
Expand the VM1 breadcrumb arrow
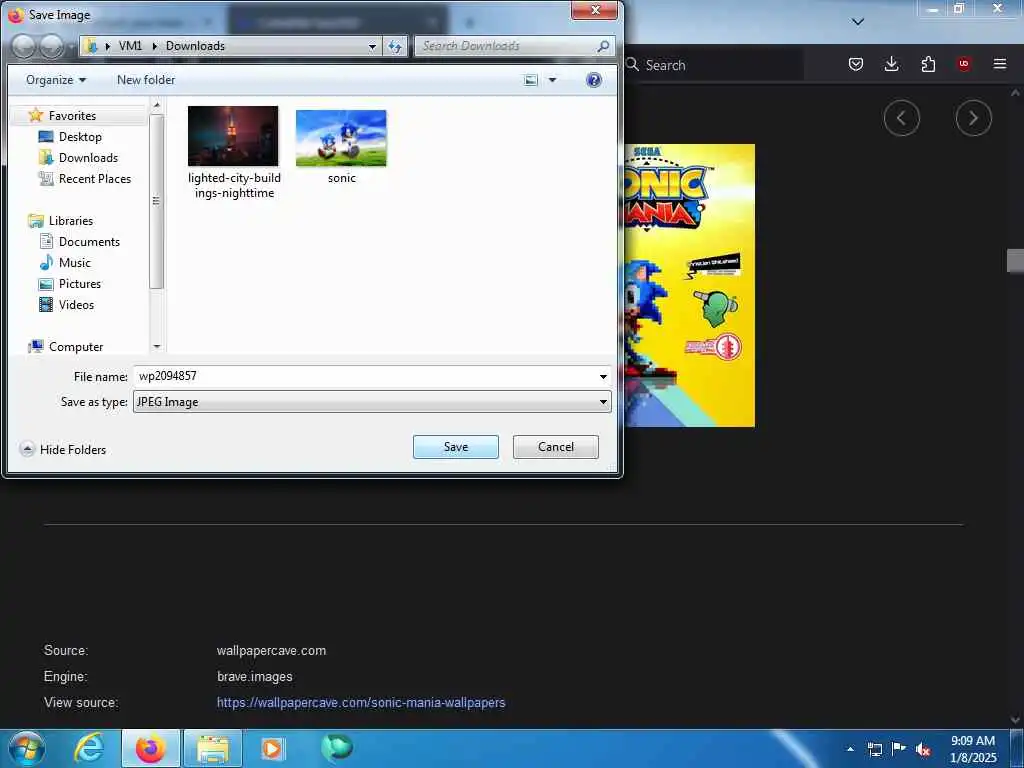coord(155,46)
